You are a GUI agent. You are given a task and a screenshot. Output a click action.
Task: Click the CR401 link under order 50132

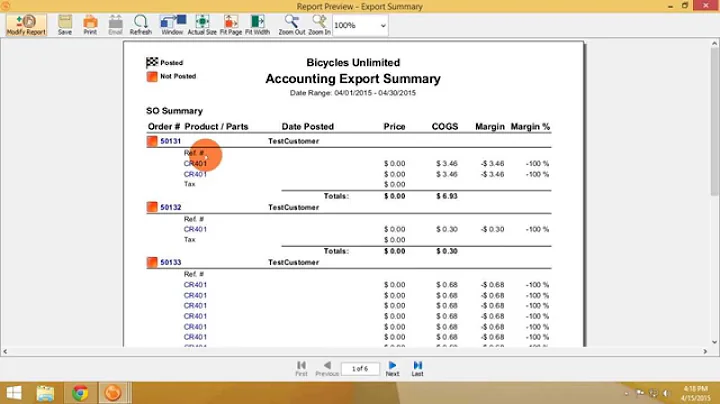195,229
